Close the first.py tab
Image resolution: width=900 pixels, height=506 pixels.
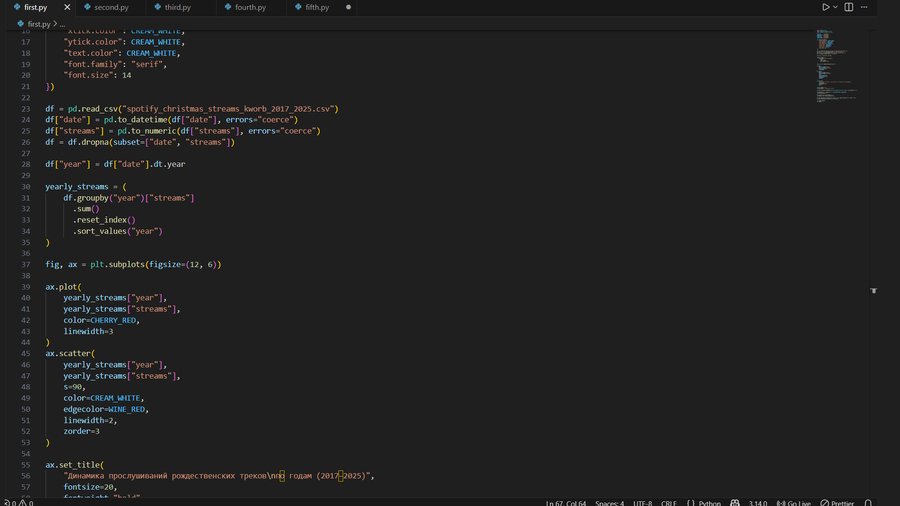[67, 7]
